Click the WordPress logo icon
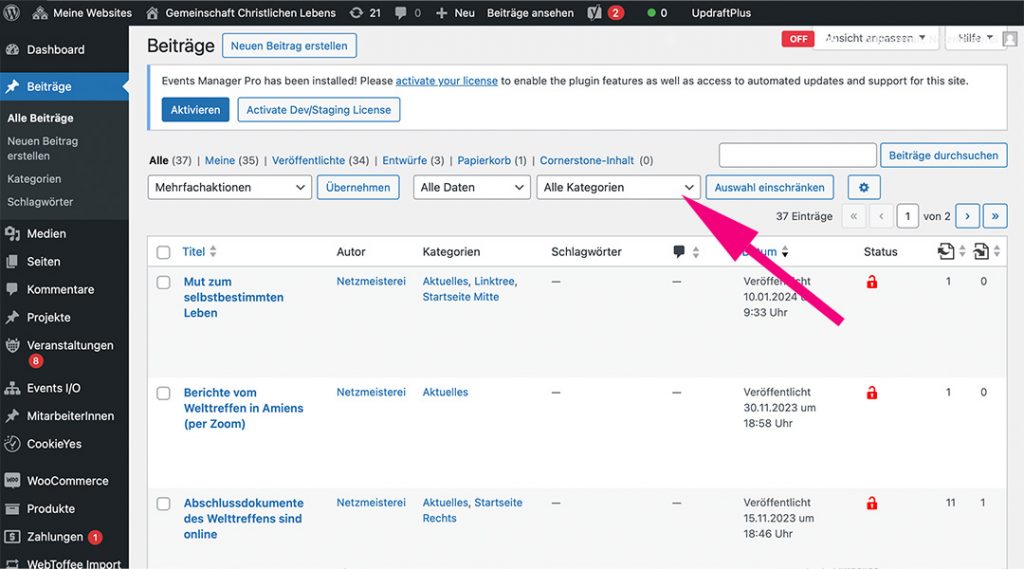Image resolution: width=1024 pixels, height=569 pixels. pyautogui.click(x=13, y=13)
